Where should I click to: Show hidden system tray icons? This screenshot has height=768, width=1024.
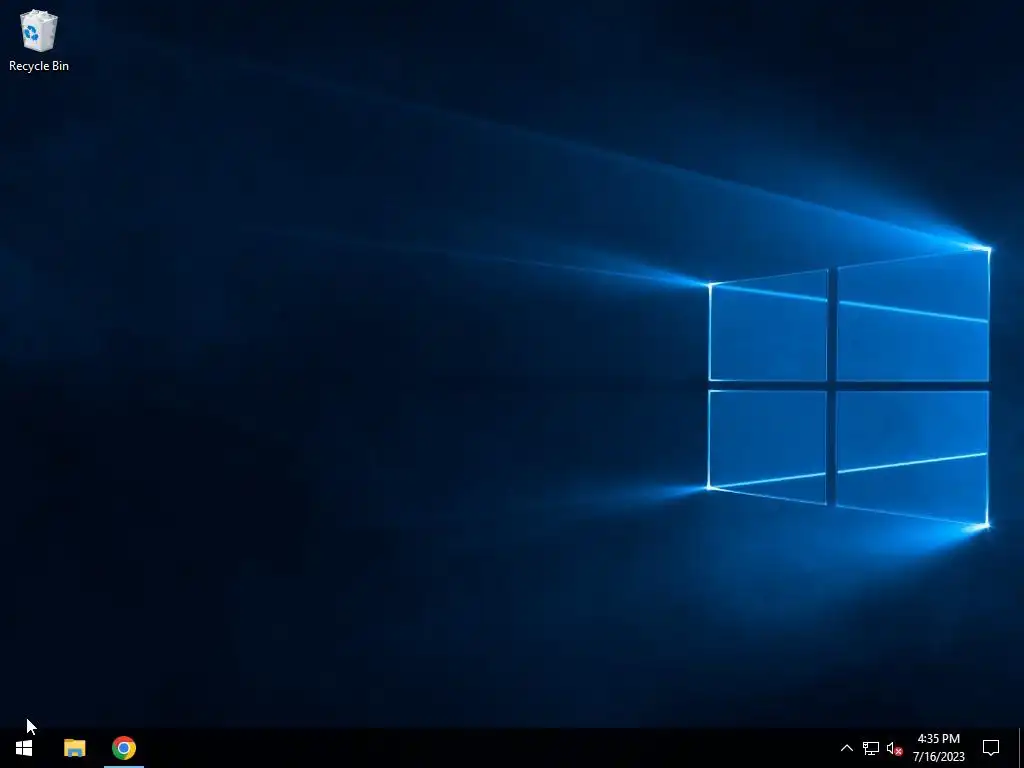(x=846, y=748)
